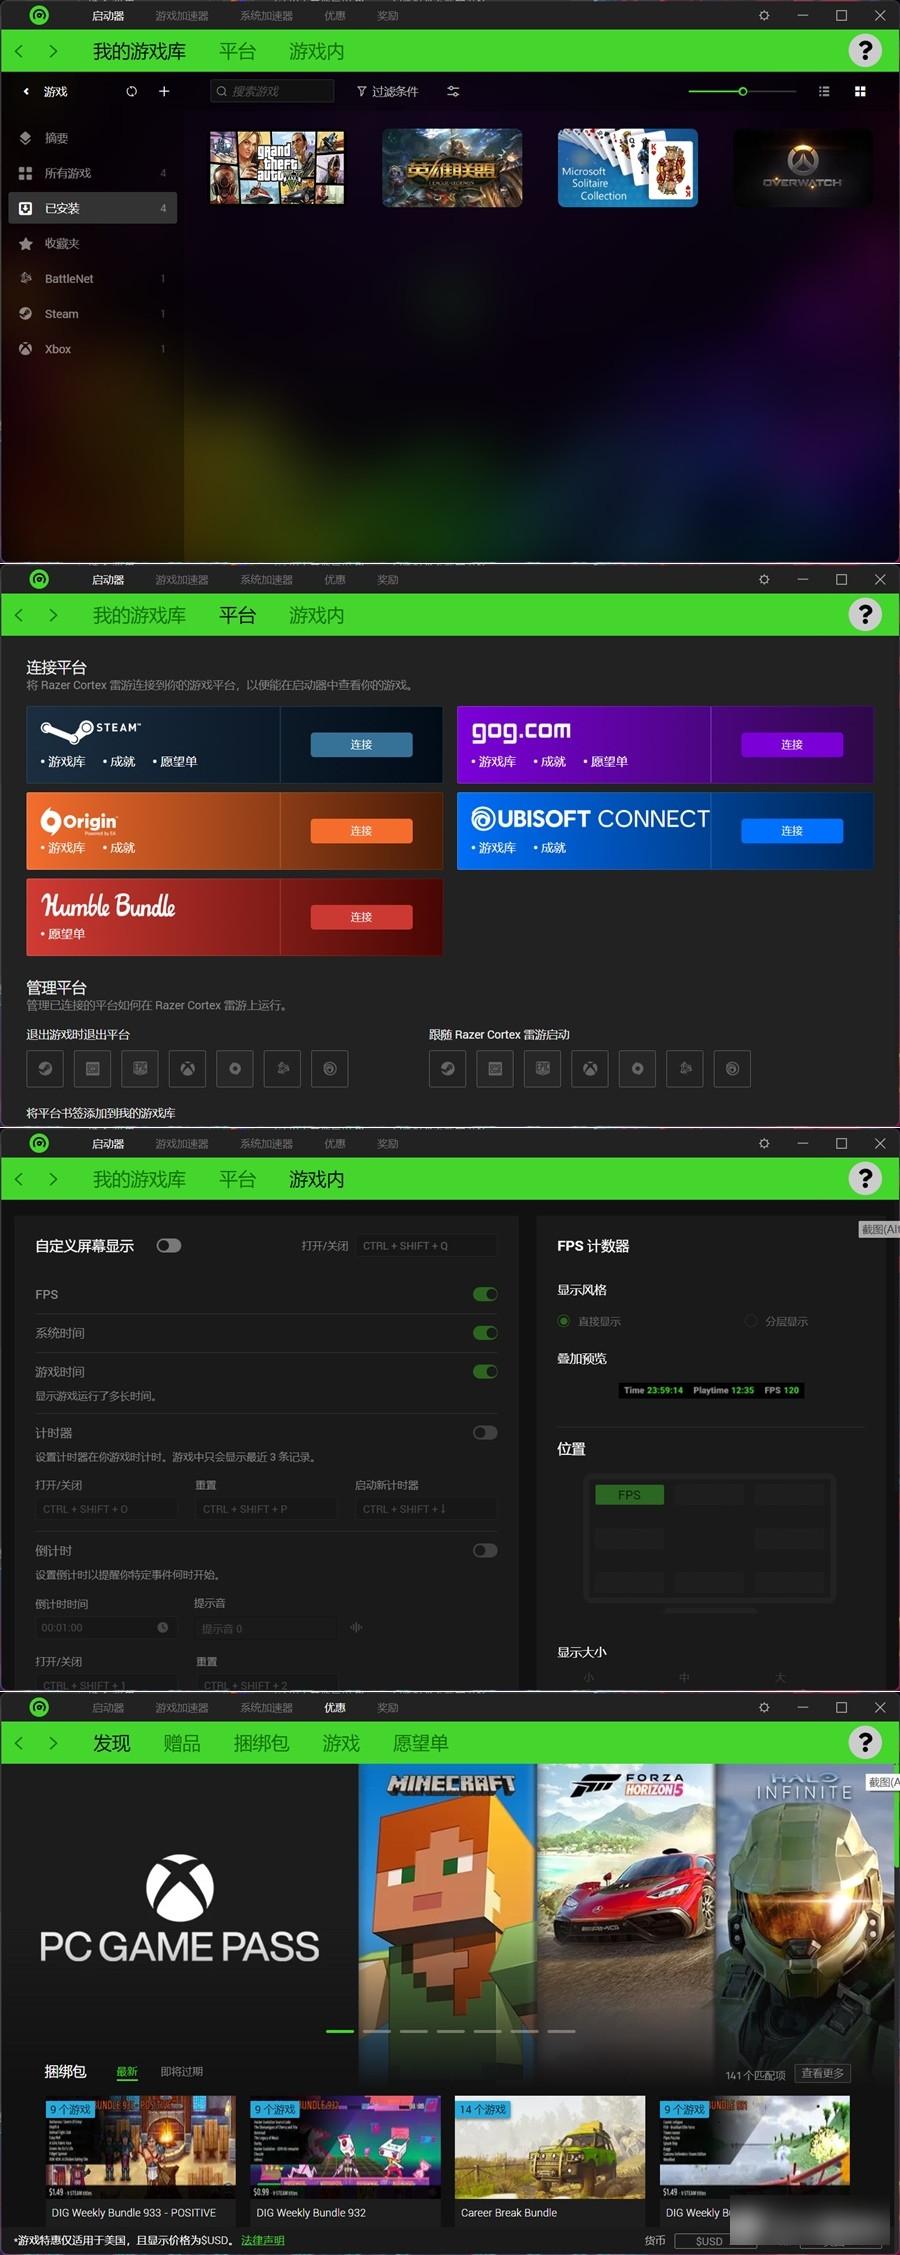Click the star icon beside 收藏夹
Screen dimensions: 900x2255
click(x=25, y=243)
